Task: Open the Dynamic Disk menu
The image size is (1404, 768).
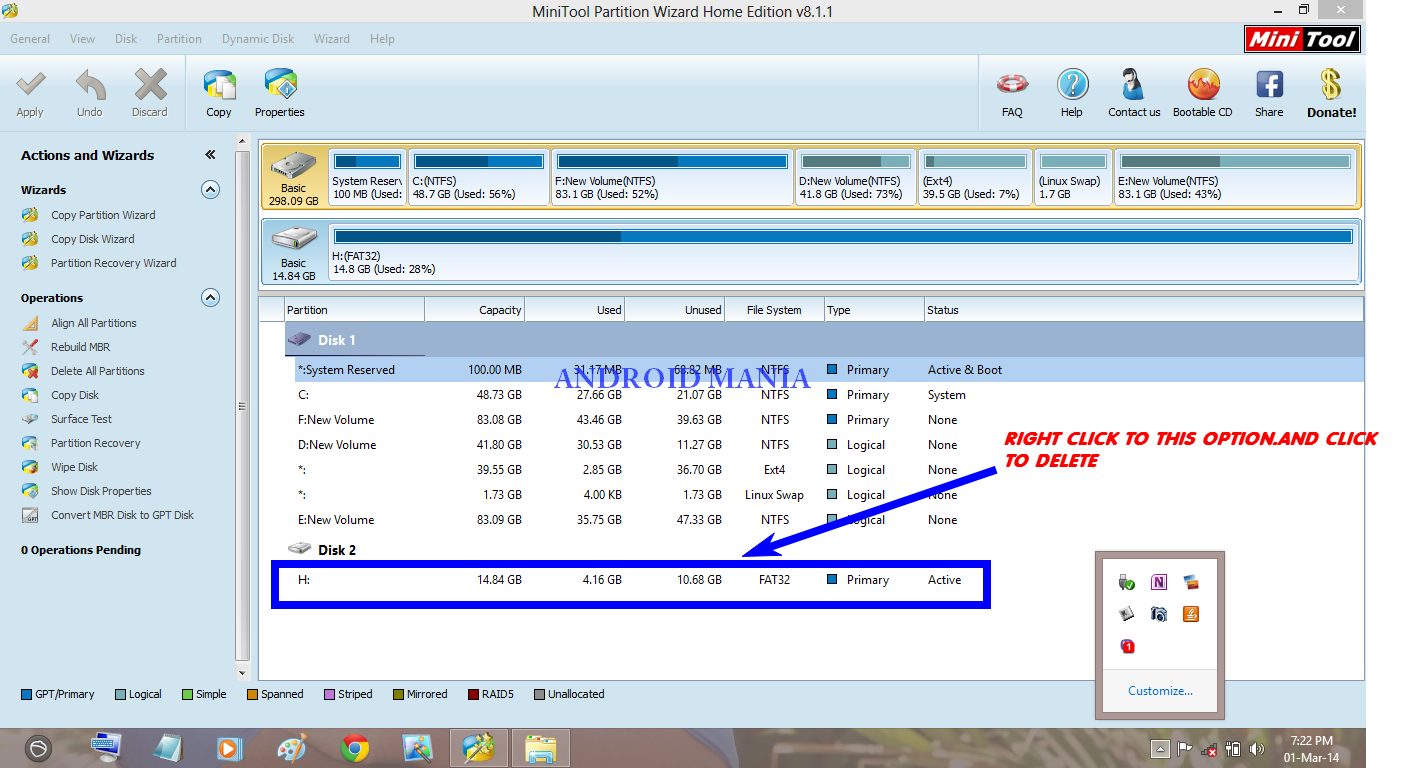Action: point(257,38)
